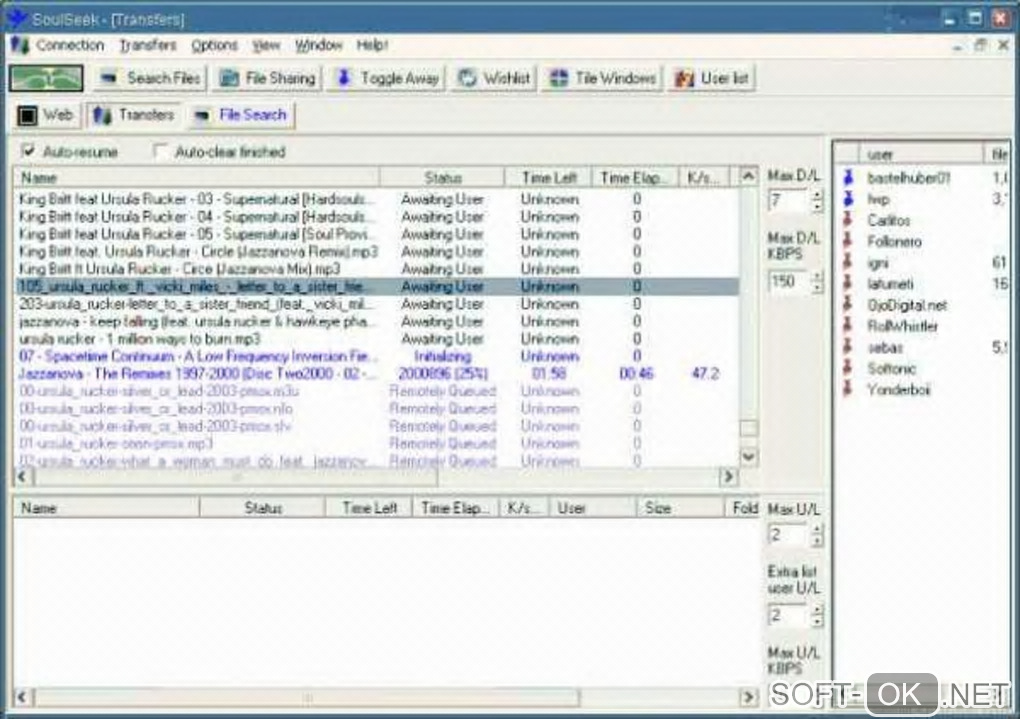Click the Extra list user U/L field
The height and width of the screenshot is (719, 1020).
pyautogui.click(x=787, y=615)
